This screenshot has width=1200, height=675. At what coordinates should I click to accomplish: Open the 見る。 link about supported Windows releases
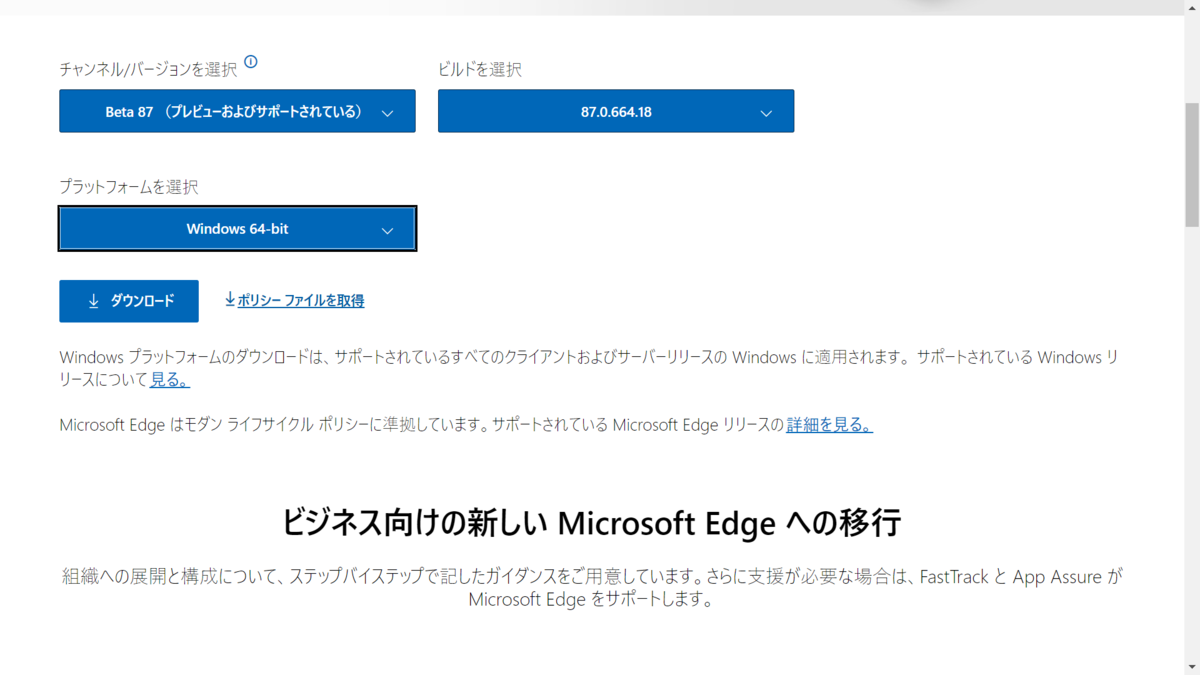(170, 380)
